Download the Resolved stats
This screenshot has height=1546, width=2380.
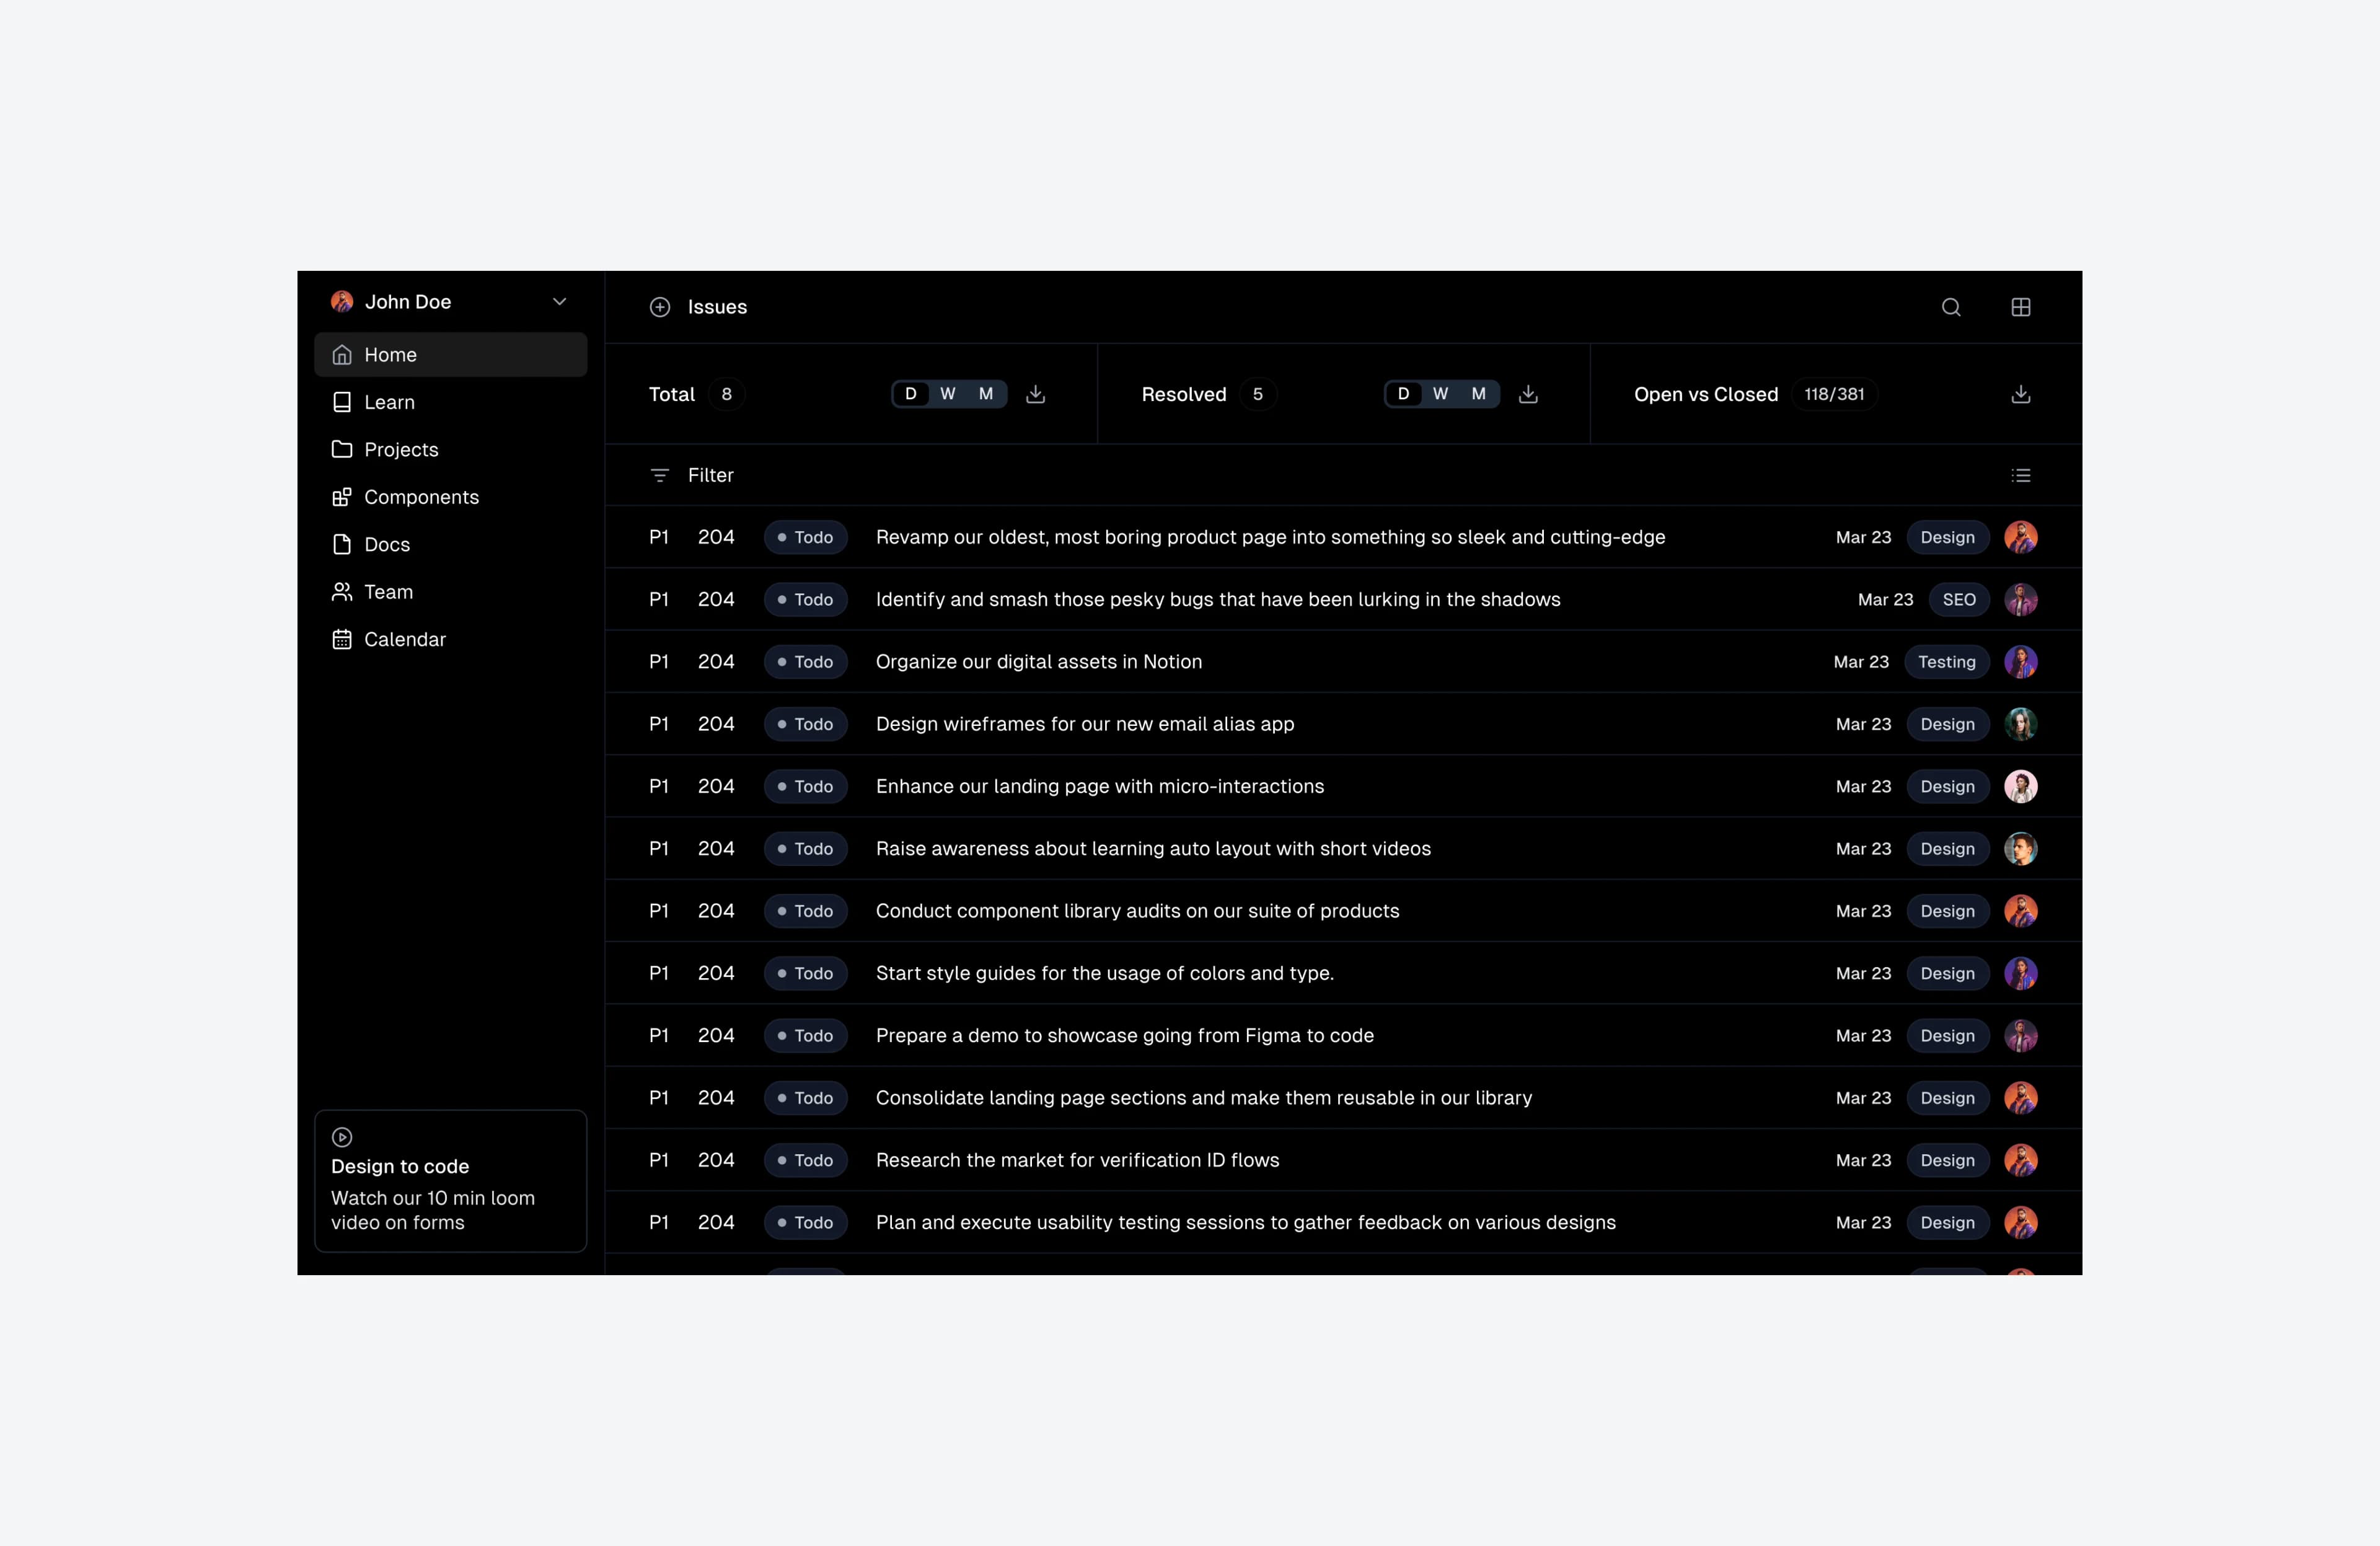(1528, 394)
